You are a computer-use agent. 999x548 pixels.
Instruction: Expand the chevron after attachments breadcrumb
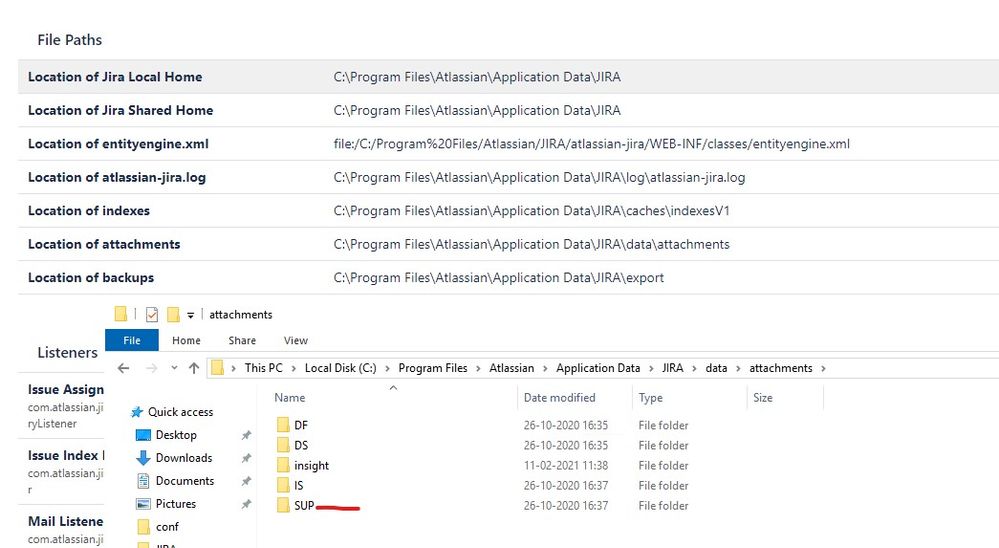823,368
